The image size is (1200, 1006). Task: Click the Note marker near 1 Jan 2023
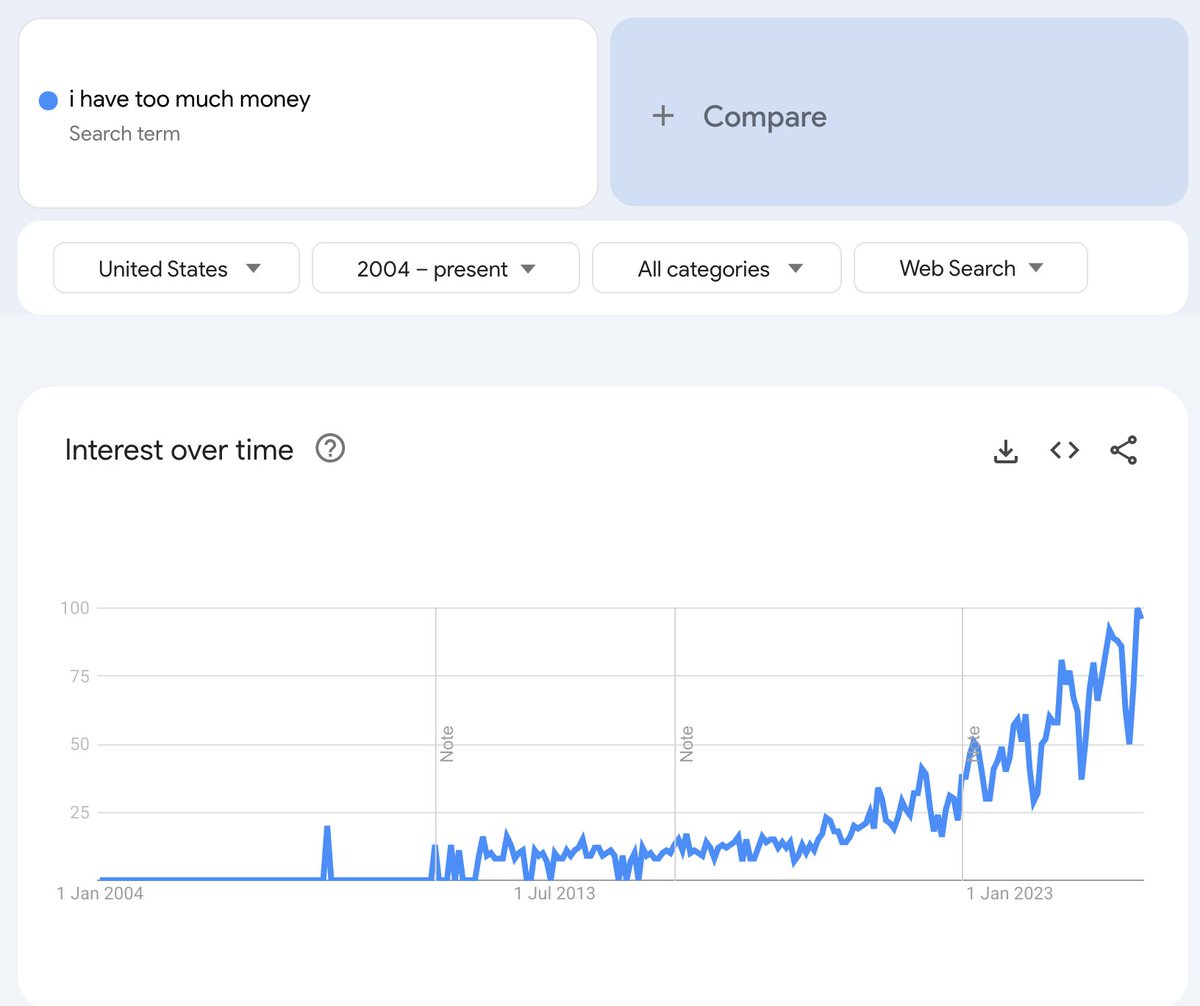click(974, 744)
